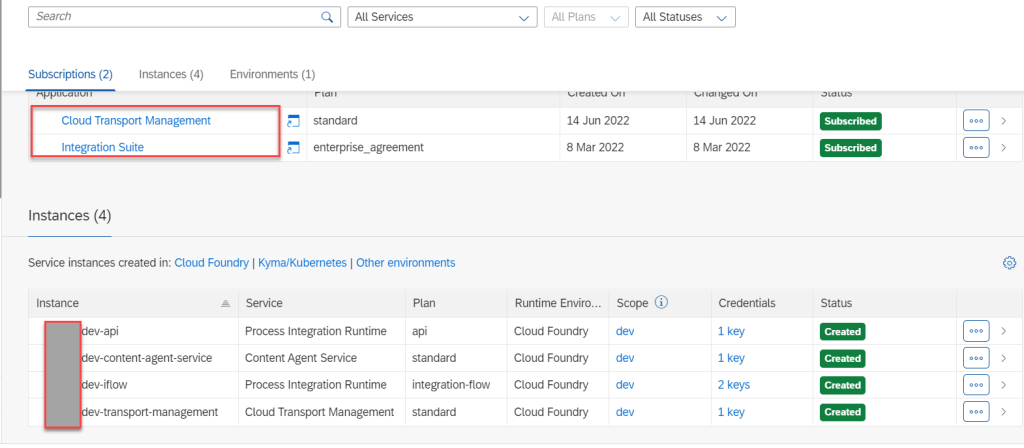Image resolution: width=1024 pixels, height=448 pixels.
Task: Switch to the Instances (4) tab
Action: tap(171, 74)
